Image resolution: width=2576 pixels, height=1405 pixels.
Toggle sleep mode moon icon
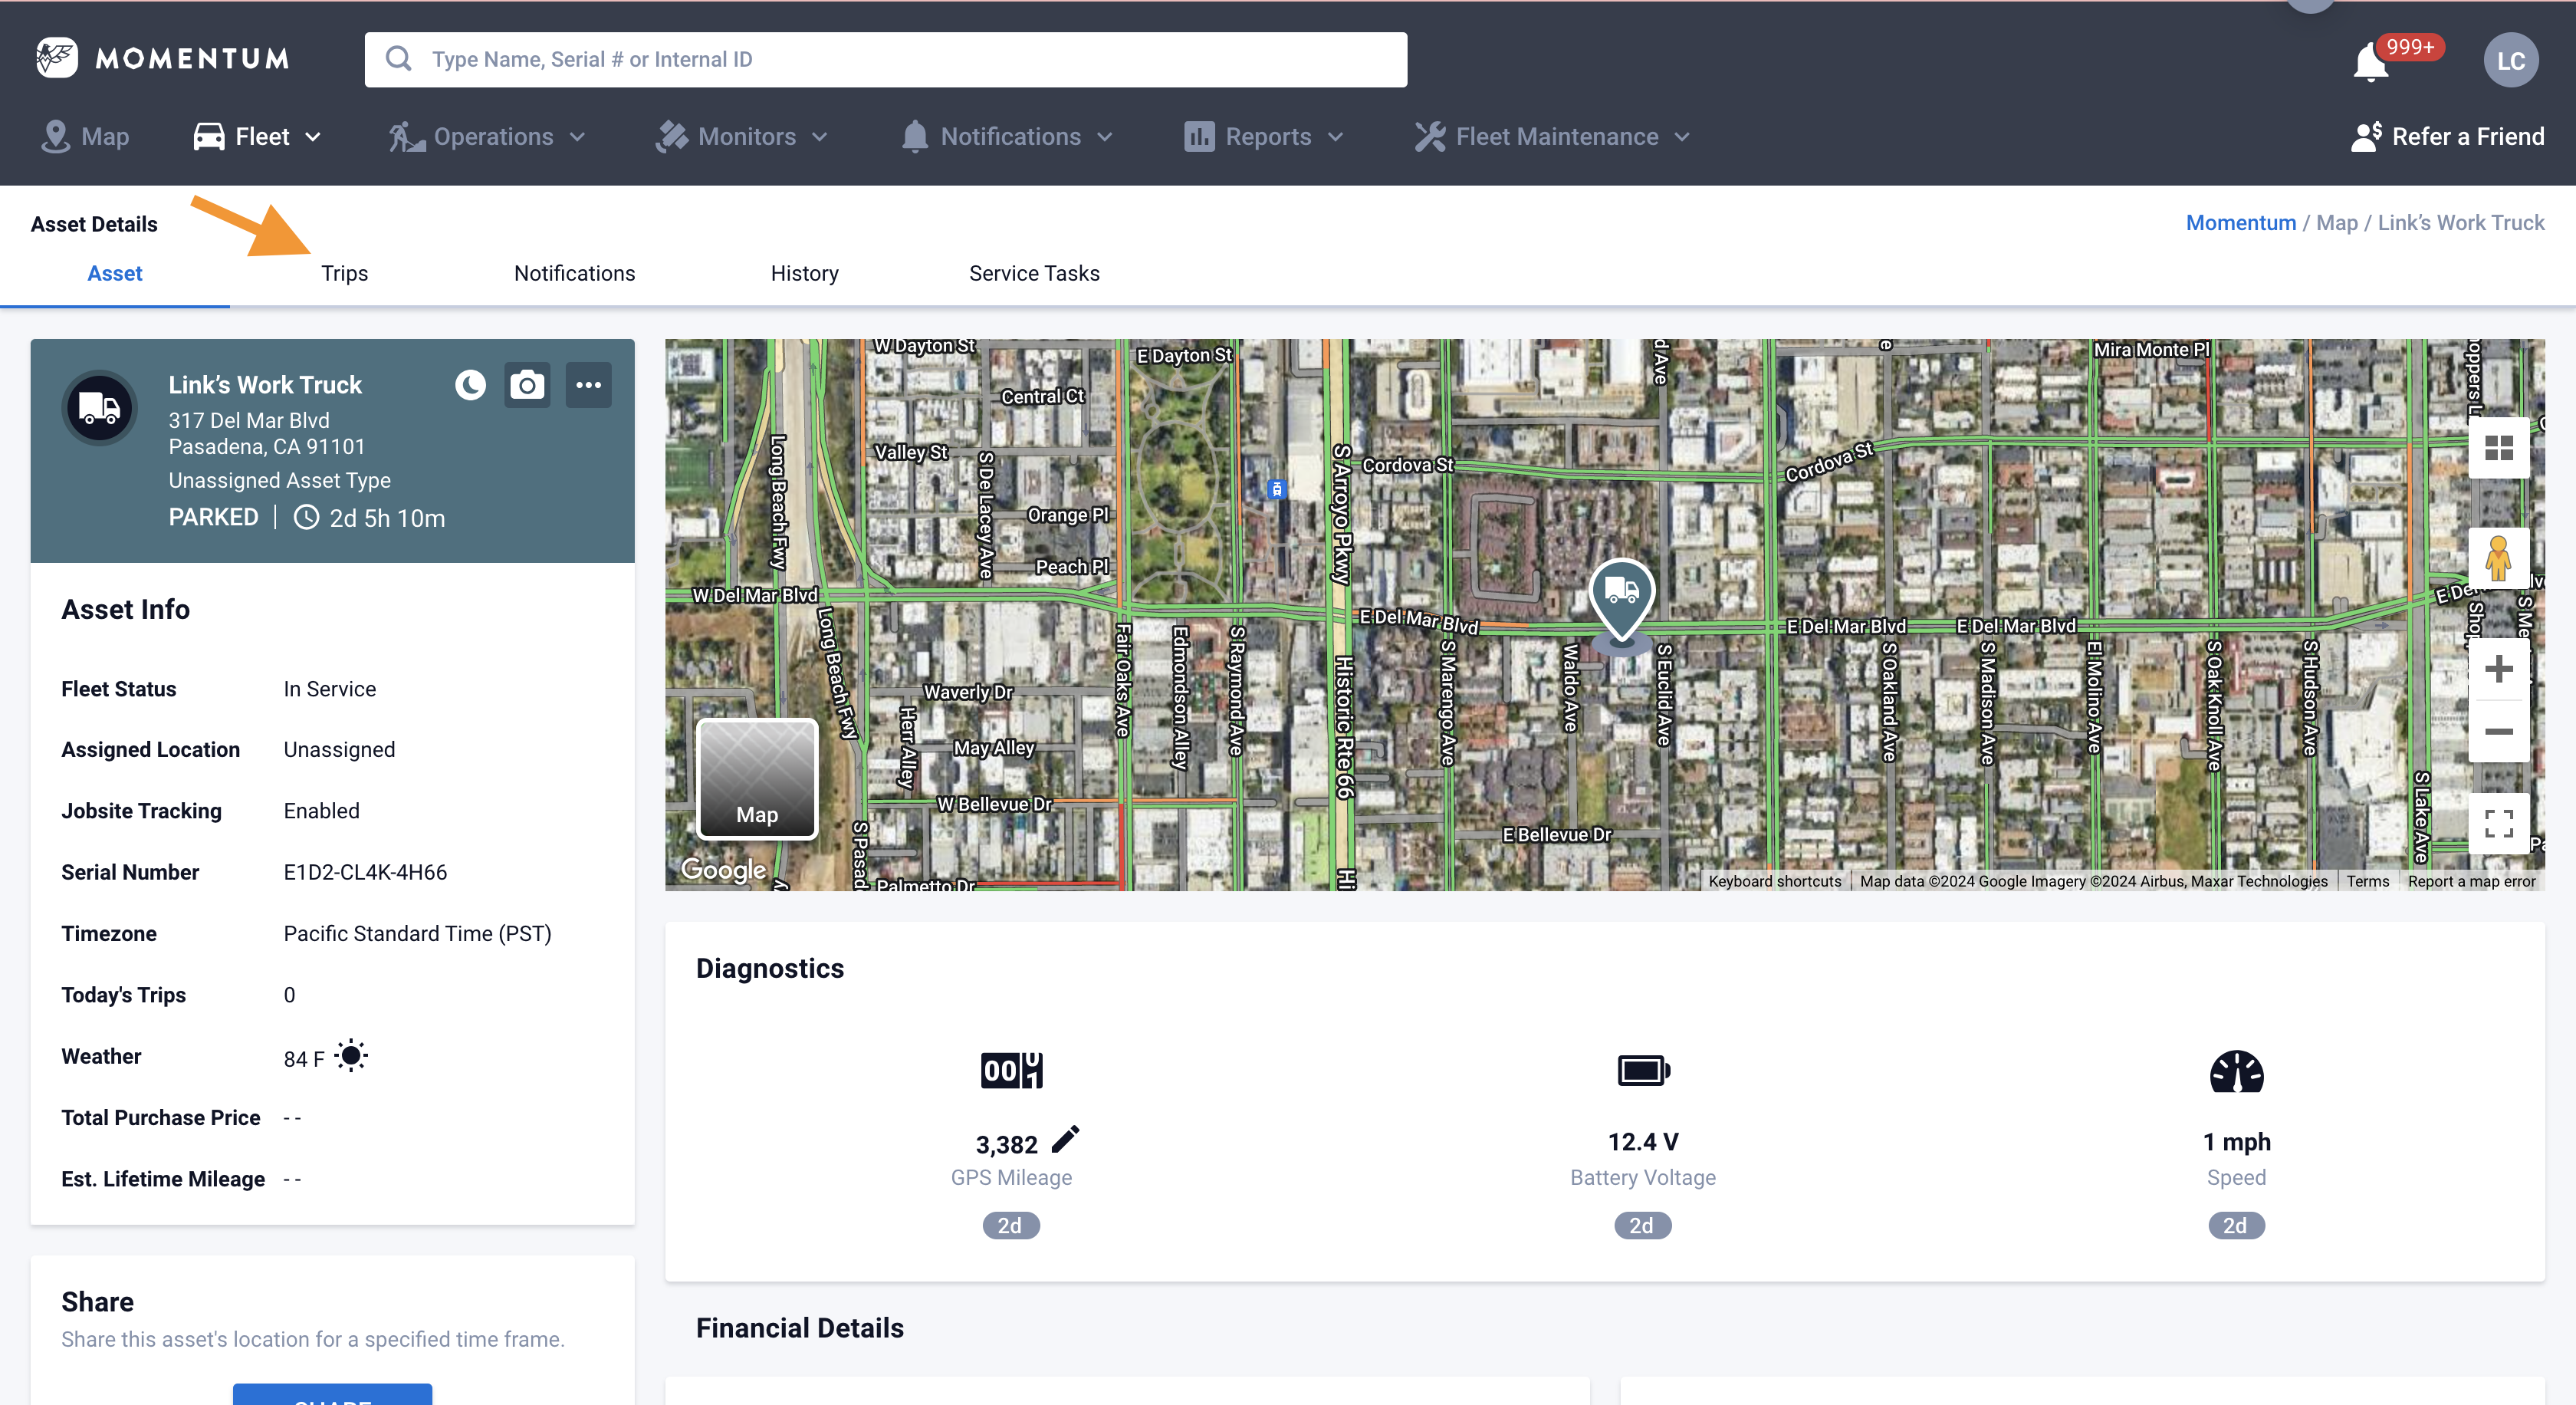point(470,385)
